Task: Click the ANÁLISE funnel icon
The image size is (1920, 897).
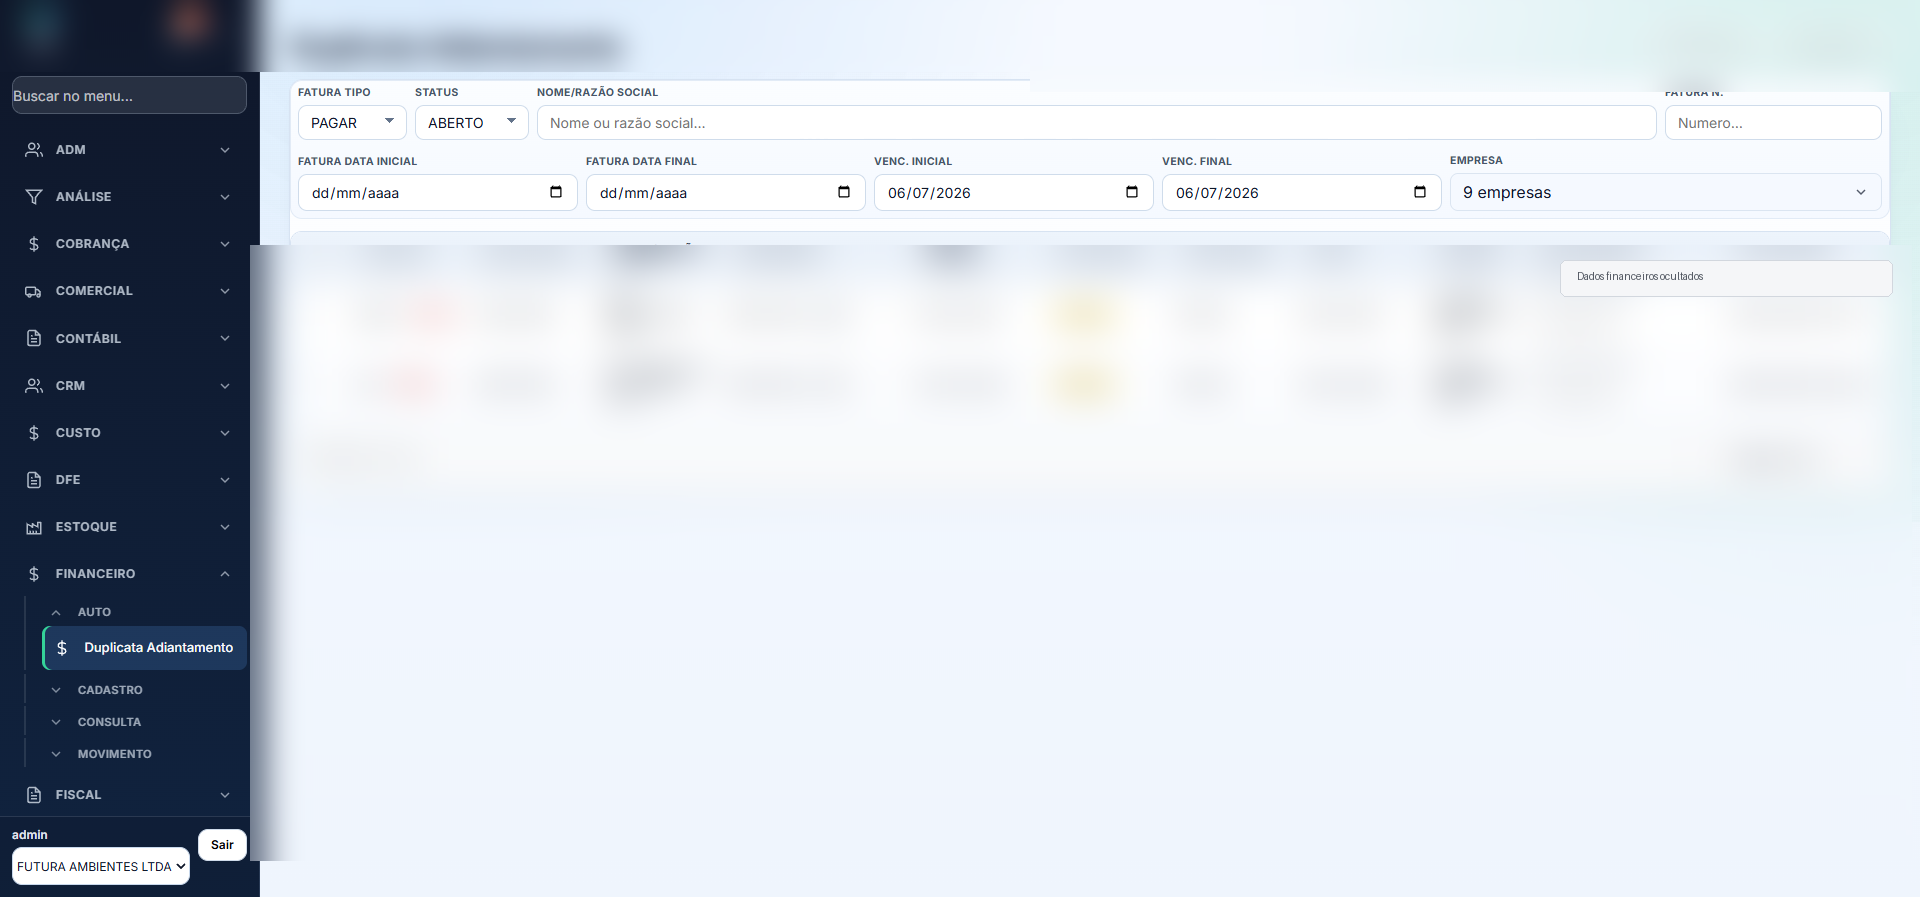Action: point(34,197)
